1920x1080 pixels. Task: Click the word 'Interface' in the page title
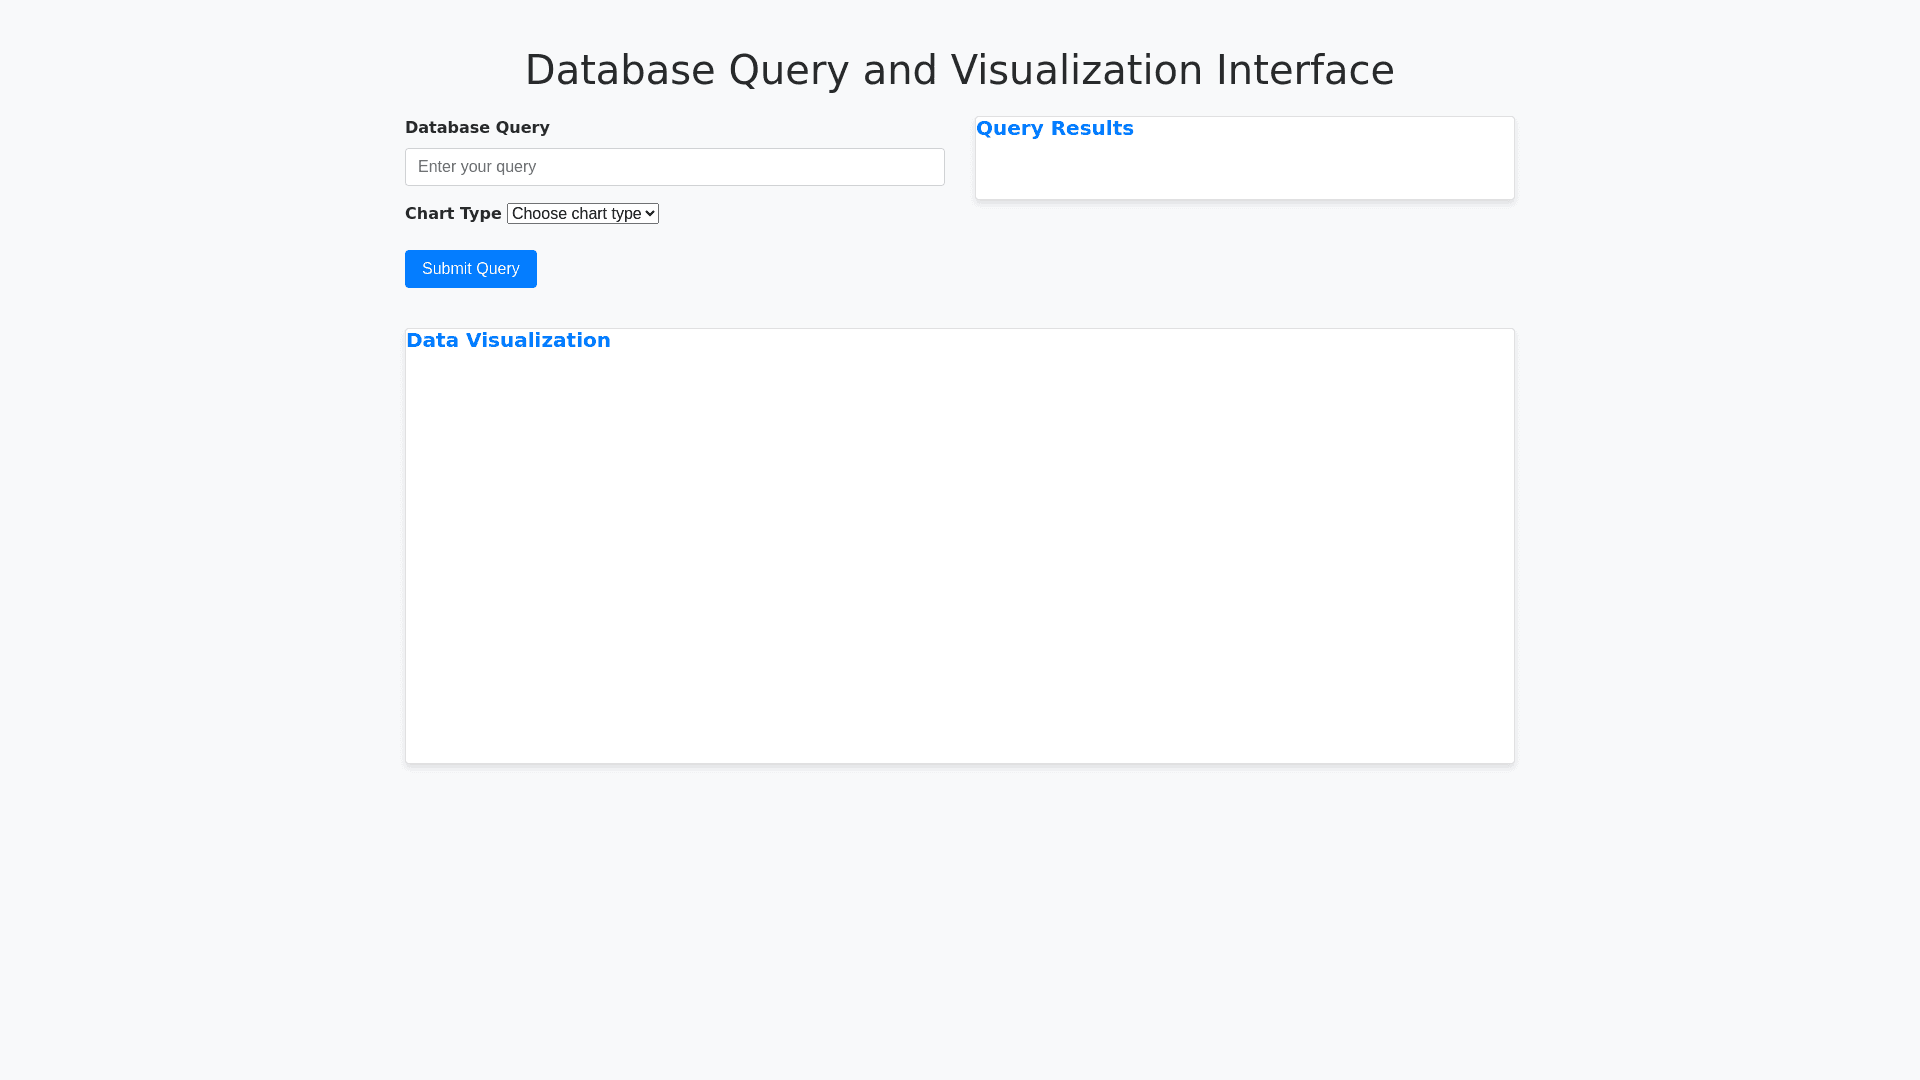(x=1304, y=70)
